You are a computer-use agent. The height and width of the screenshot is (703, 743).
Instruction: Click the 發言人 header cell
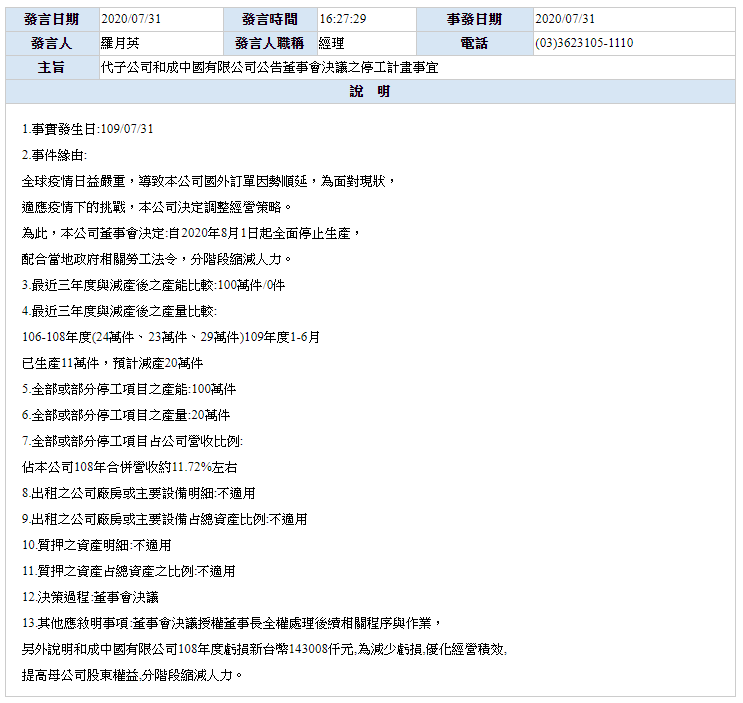pos(52,44)
